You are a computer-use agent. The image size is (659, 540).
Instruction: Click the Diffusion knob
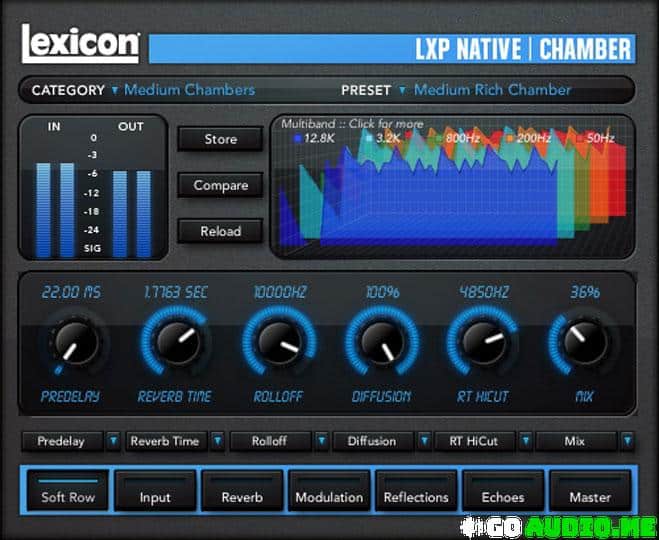pos(382,341)
